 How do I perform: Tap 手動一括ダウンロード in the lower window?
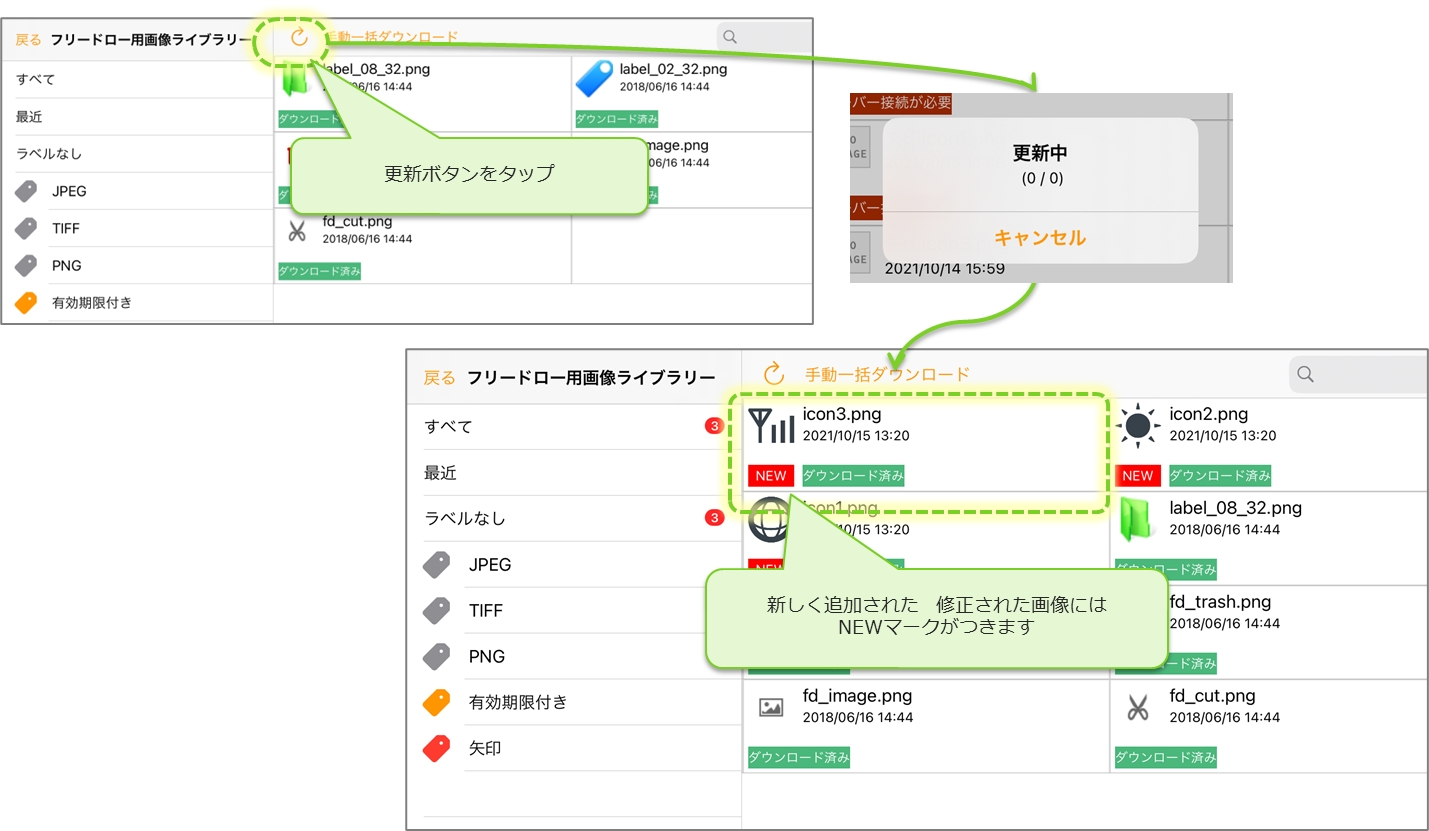[x=888, y=375]
